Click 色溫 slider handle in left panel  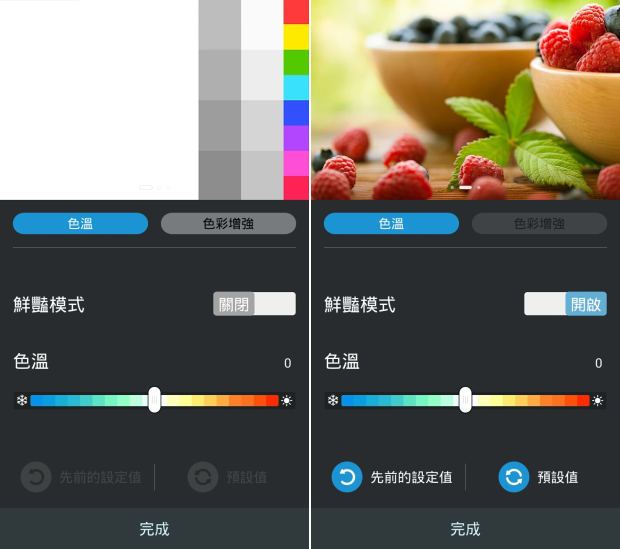154,400
